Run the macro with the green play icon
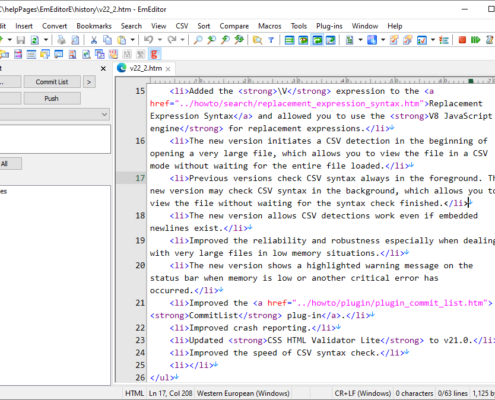The height and width of the screenshot is (400, 495). 476,40
